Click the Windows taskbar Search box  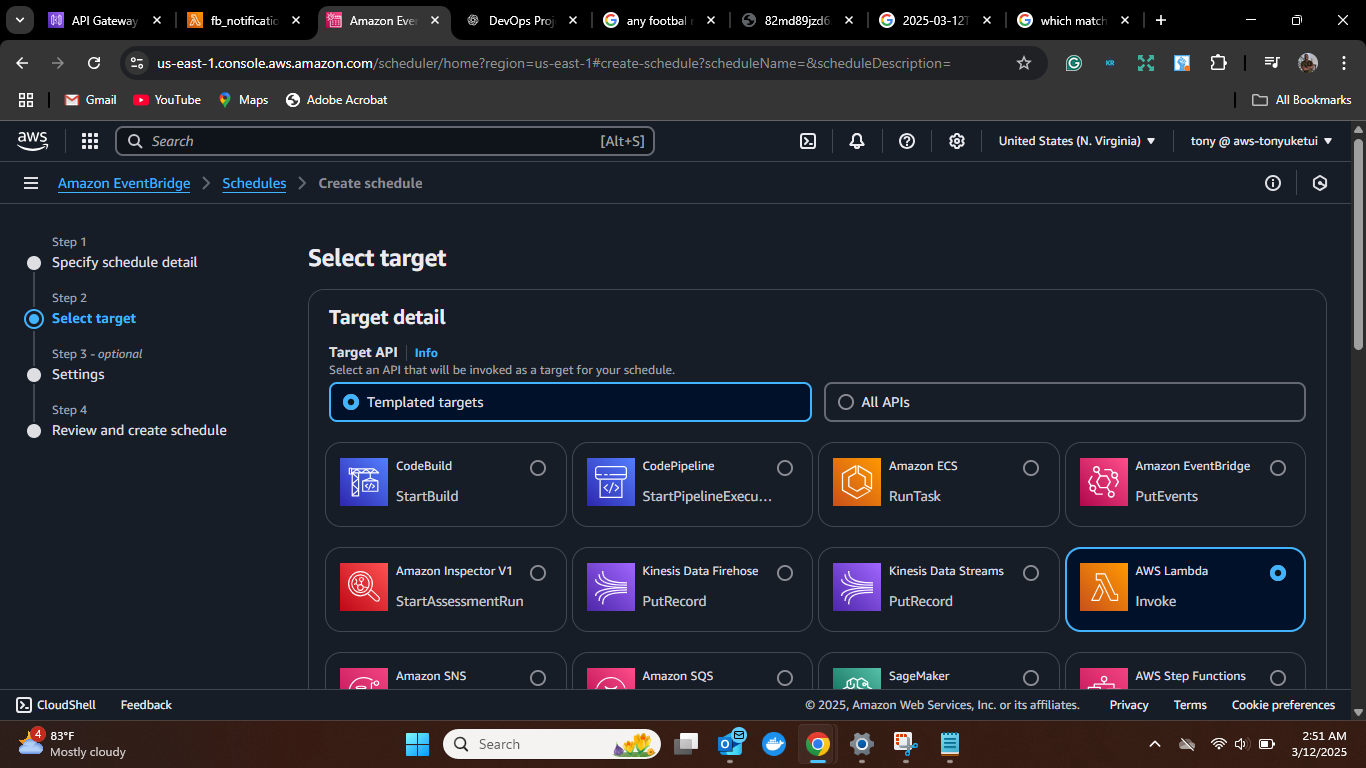(x=552, y=744)
